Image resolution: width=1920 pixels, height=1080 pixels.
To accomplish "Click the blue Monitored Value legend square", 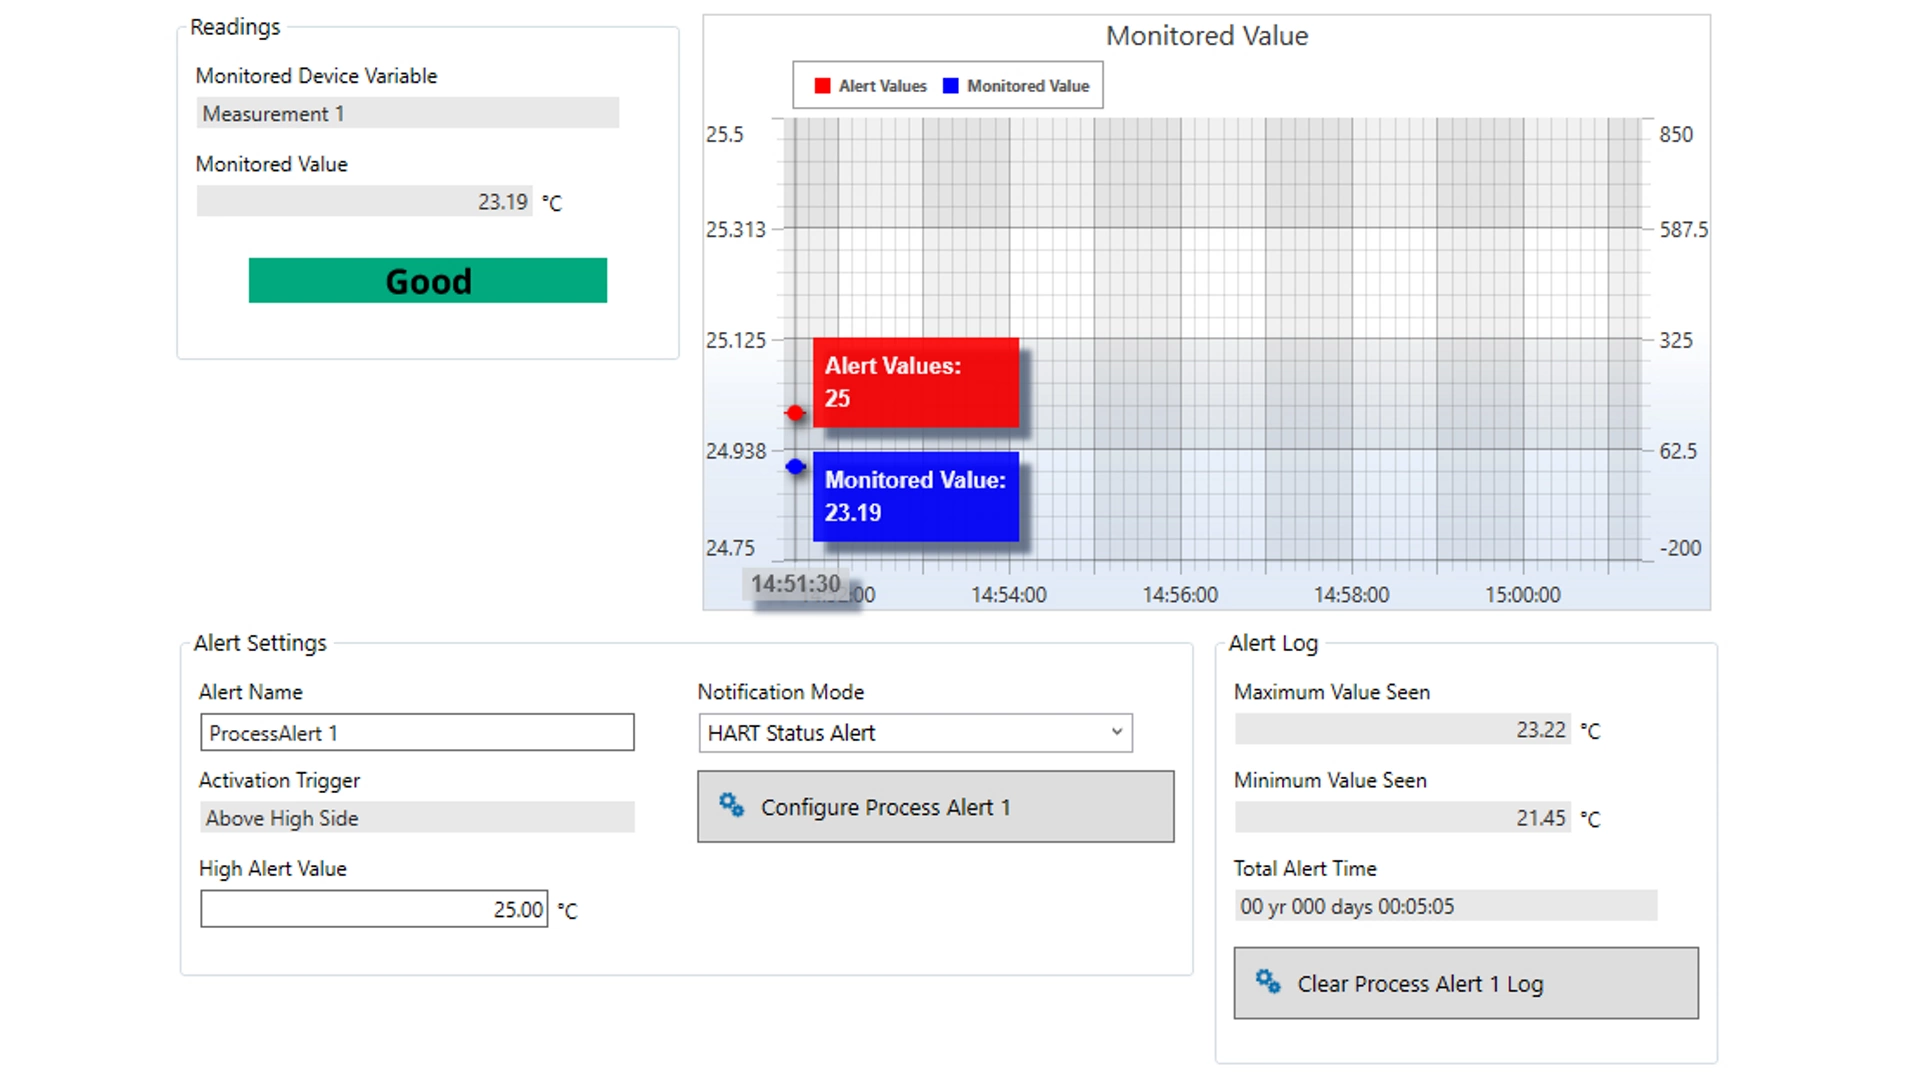I will (950, 86).
